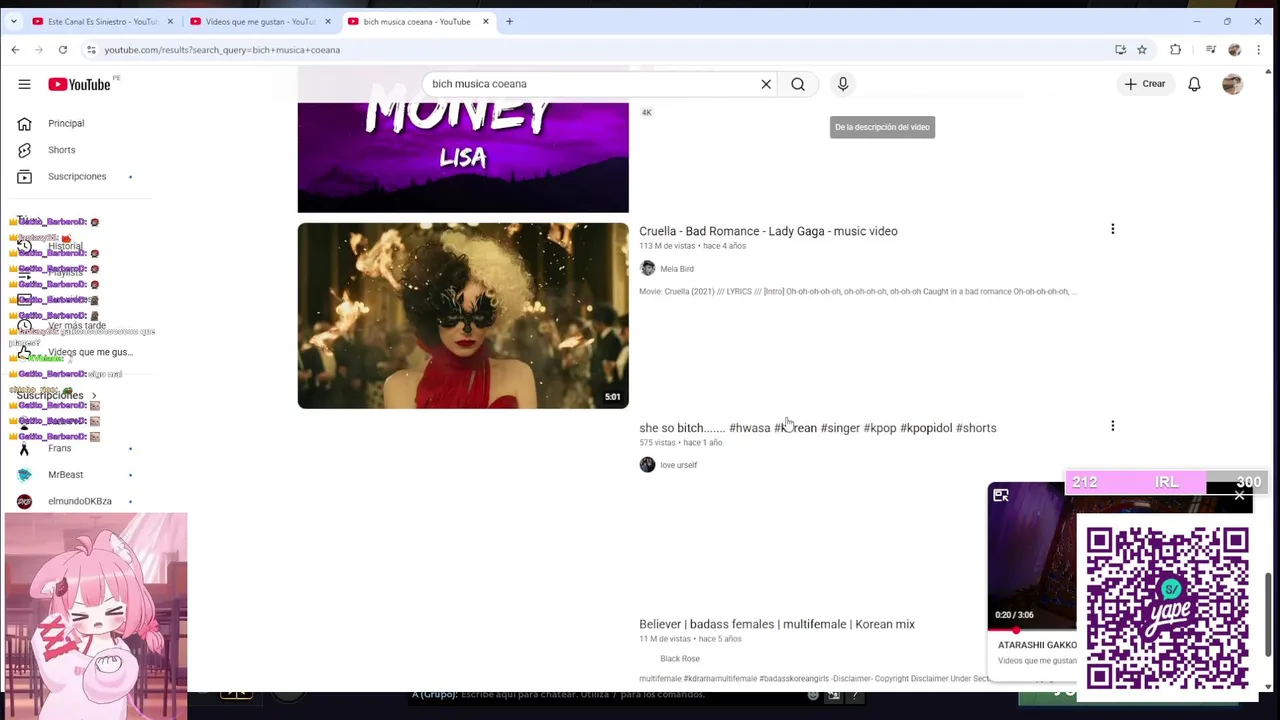Screen dimensions: 1280x720
Task: Go forward in browser history
Action: point(39,50)
